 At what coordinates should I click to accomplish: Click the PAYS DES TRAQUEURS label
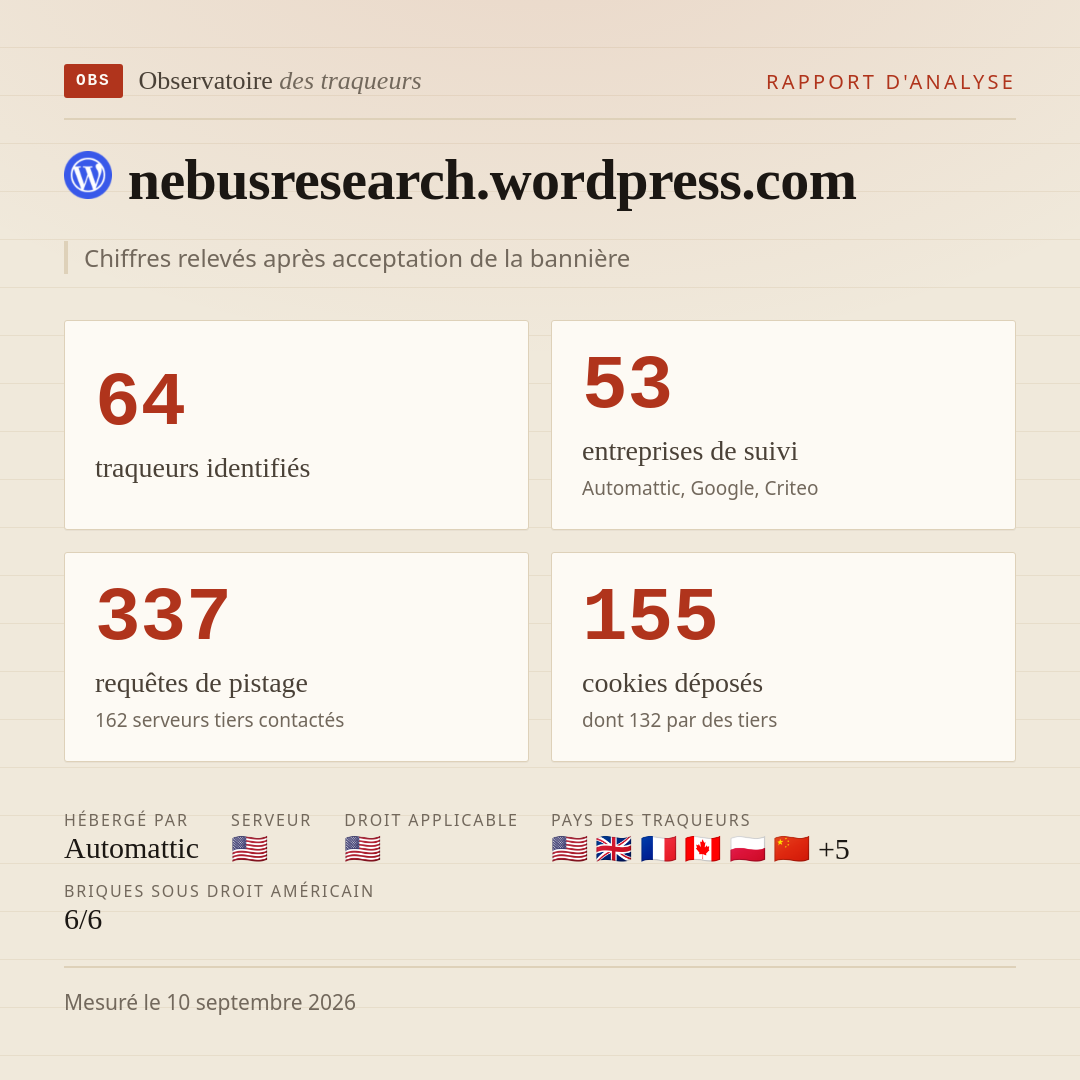coord(650,820)
